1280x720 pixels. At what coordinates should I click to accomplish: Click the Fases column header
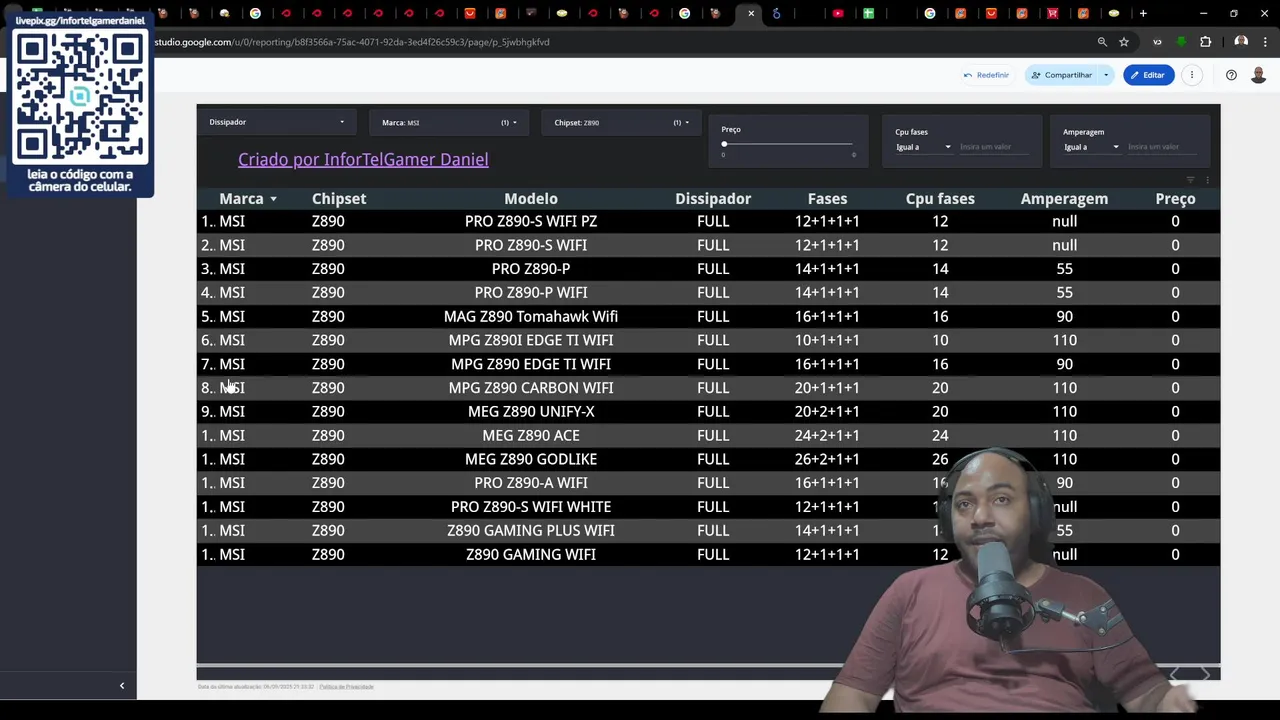click(x=827, y=199)
